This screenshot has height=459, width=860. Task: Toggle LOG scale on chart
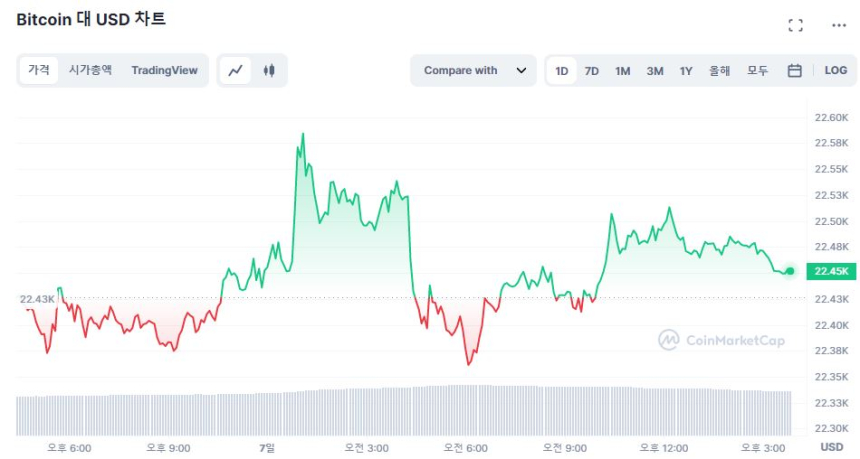coord(835,71)
